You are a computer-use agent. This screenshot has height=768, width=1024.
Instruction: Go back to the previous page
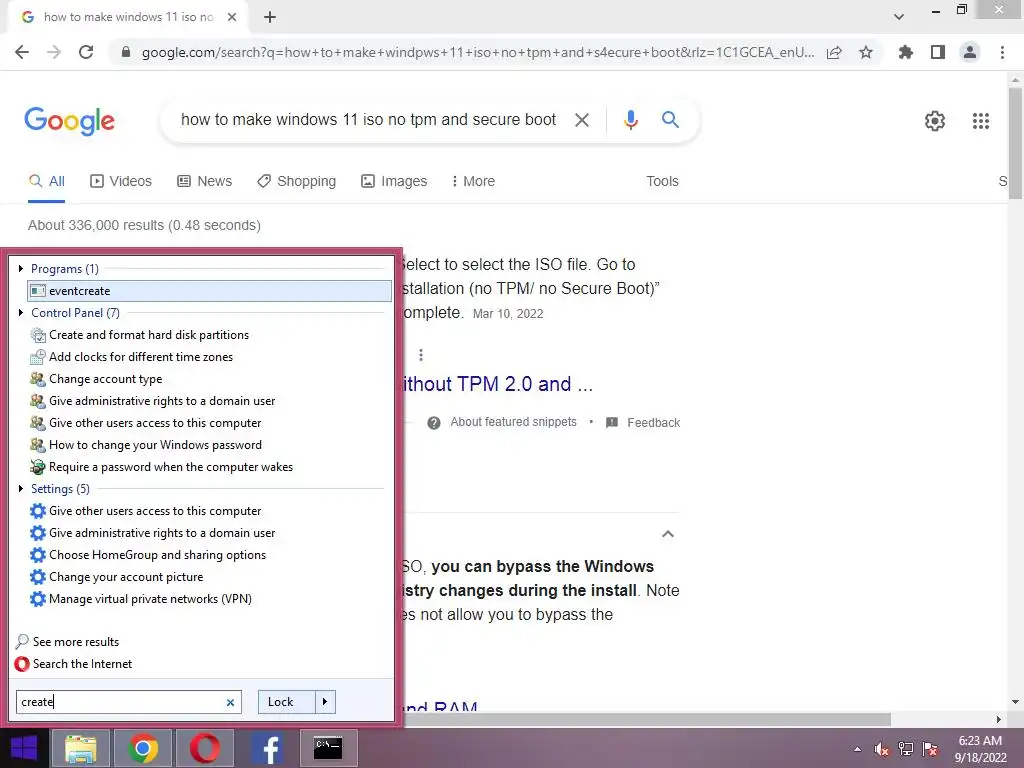[x=22, y=52]
